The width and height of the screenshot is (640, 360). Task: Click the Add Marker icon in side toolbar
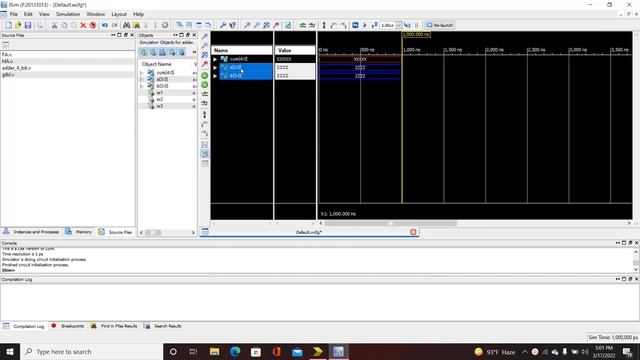(205, 115)
